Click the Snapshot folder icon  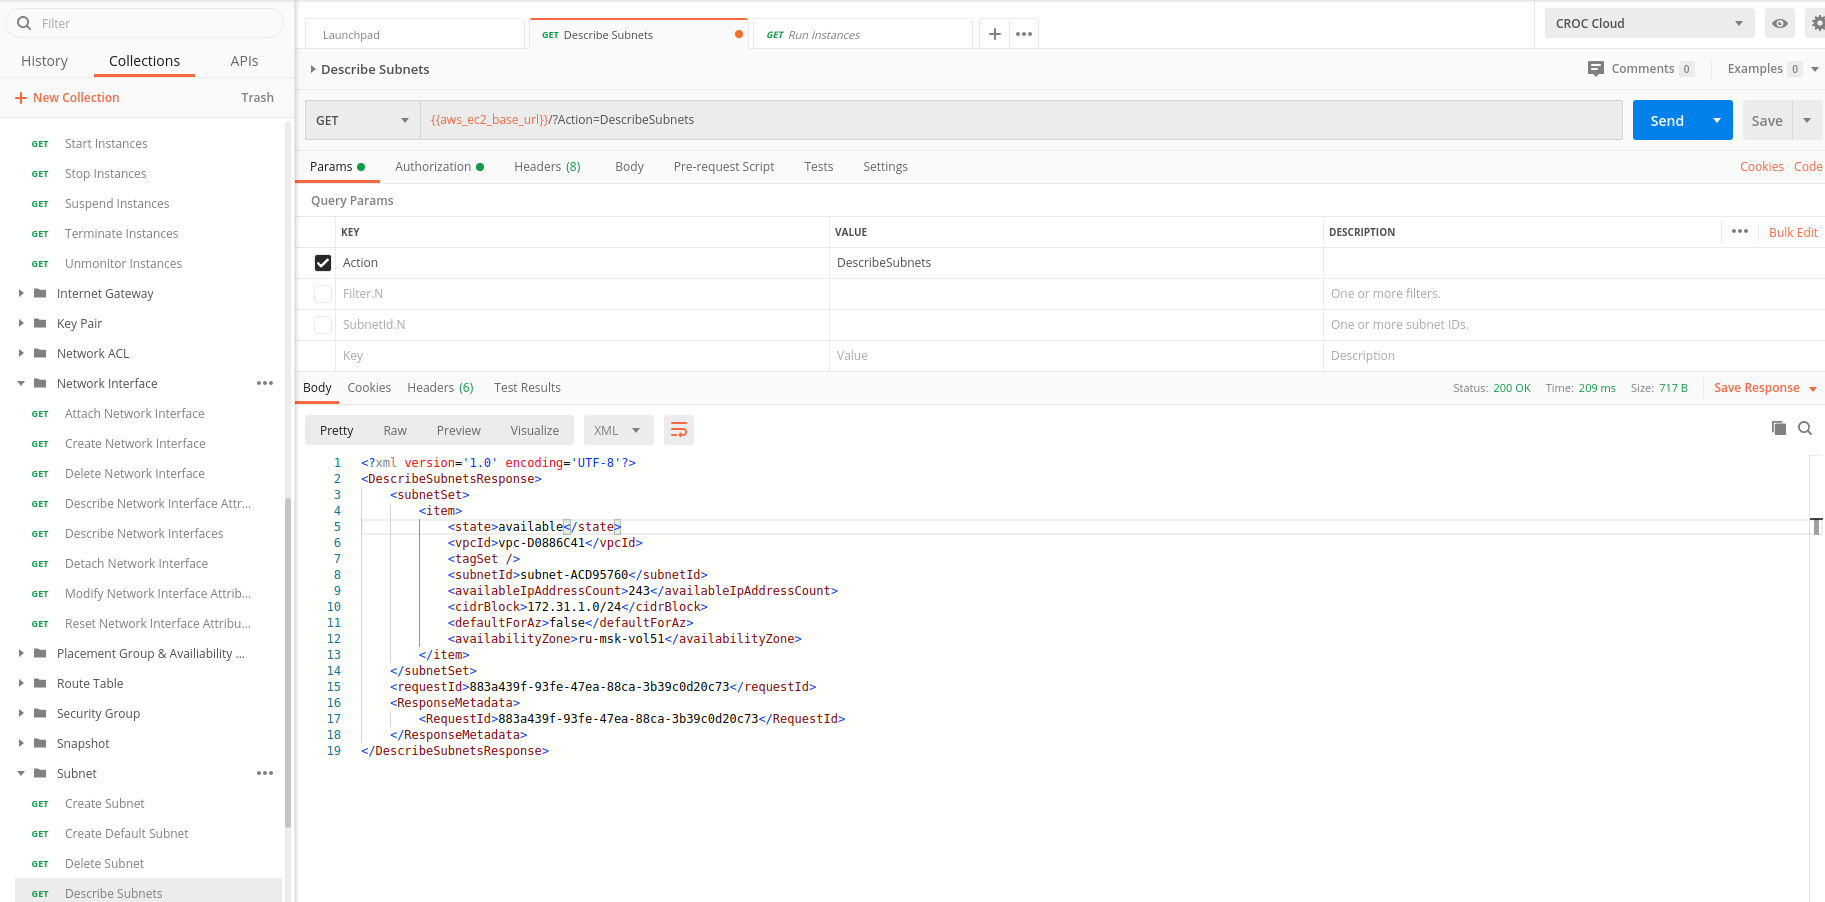click(40, 743)
